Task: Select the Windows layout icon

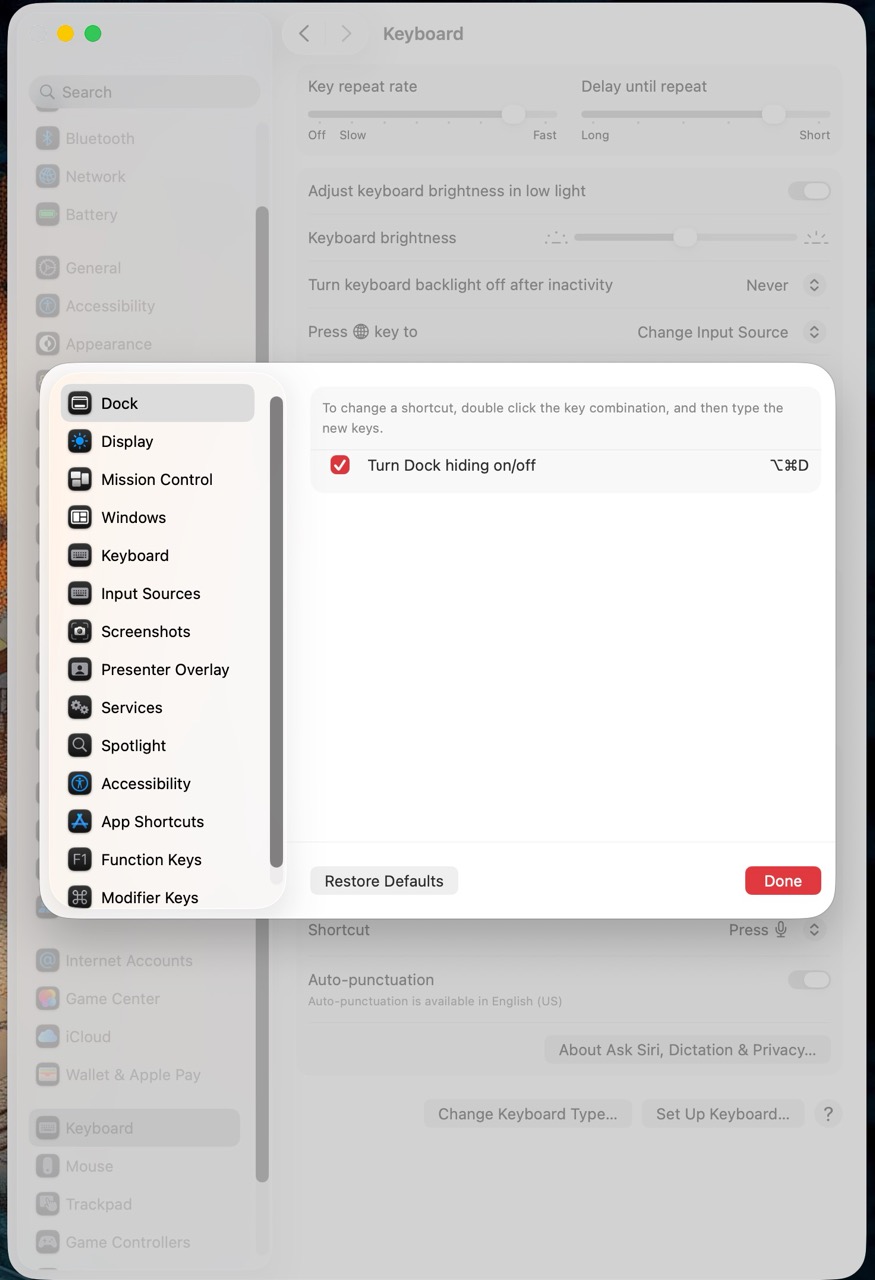Action: click(80, 517)
